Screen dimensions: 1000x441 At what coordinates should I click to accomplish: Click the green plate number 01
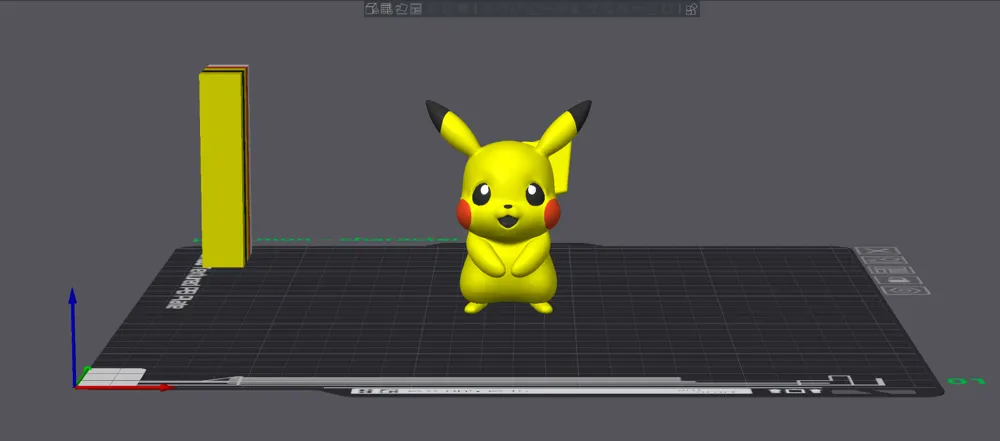(966, 381)
